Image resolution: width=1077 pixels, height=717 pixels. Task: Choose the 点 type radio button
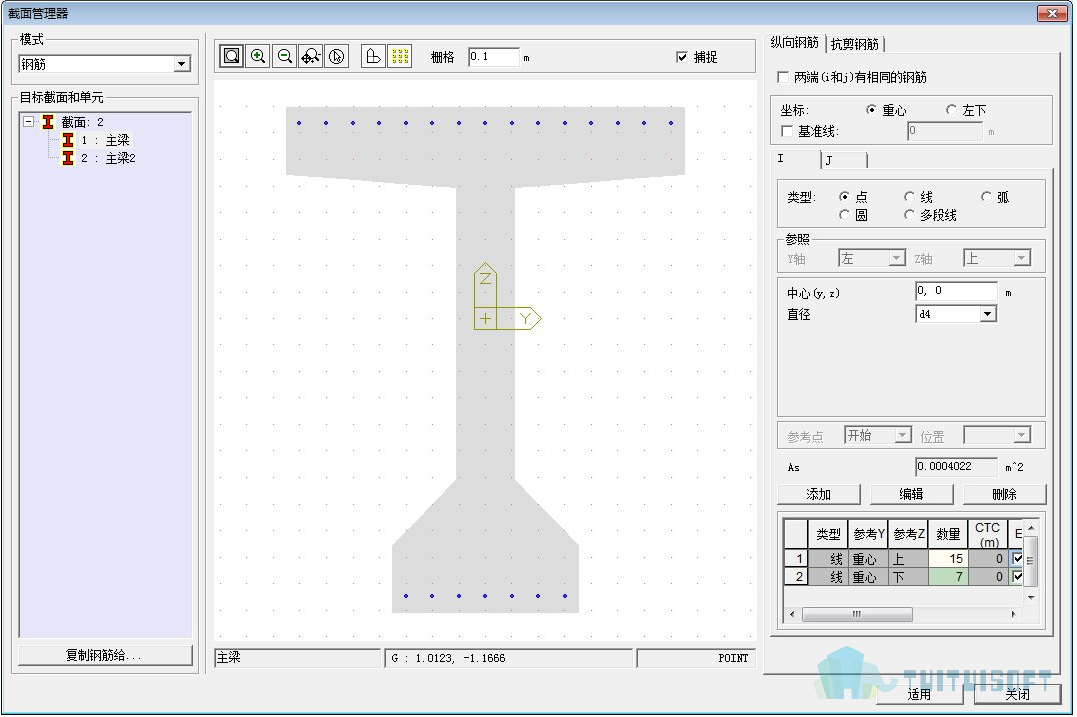coord(844,196)
